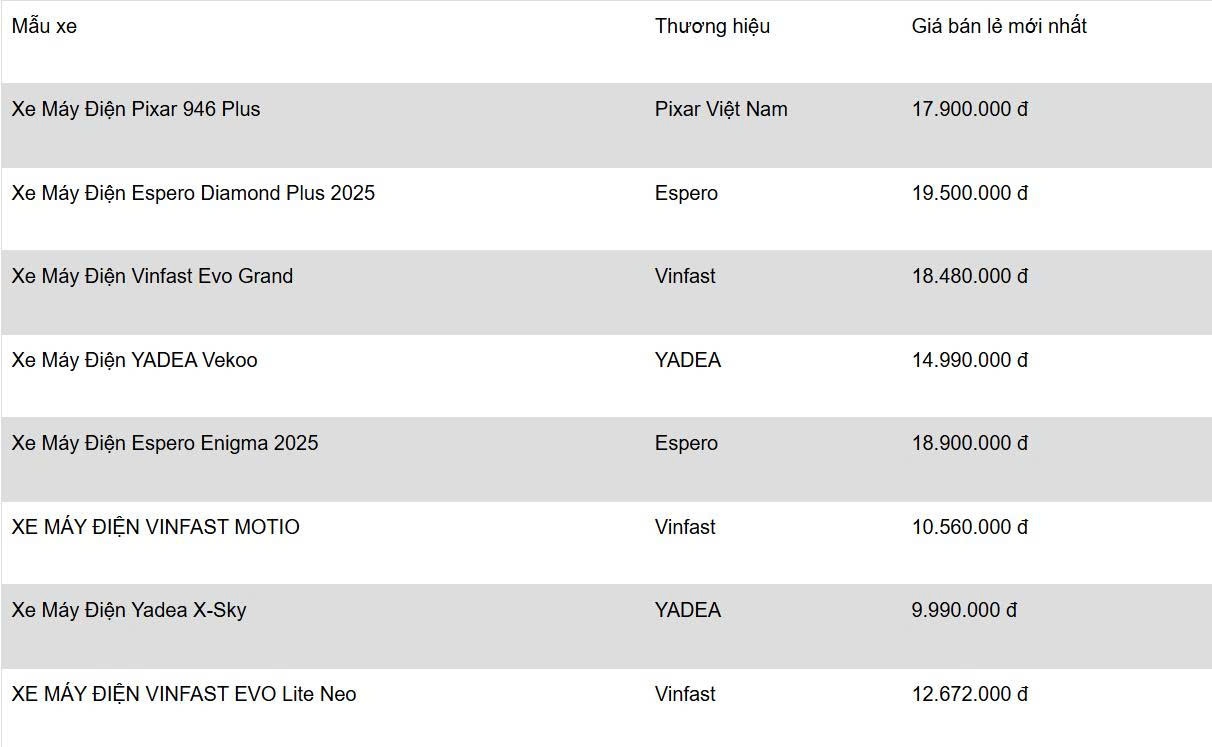Image resolution: width=1212 pixels, height=747 pixels.
Task: Select 'Xe Máy Điện Yadea X-Sky' model
Action: click(x=129, y=610)
